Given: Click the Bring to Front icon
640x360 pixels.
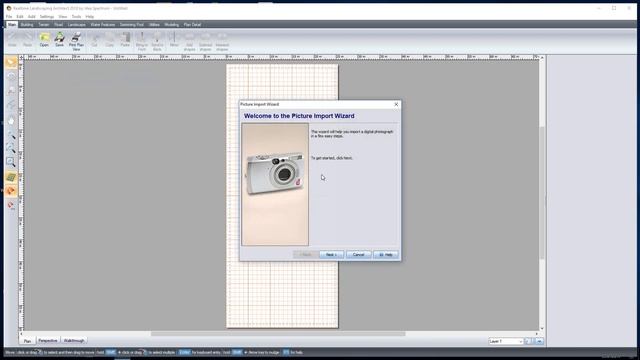Looking at the screenshot, I should (142, 42).
